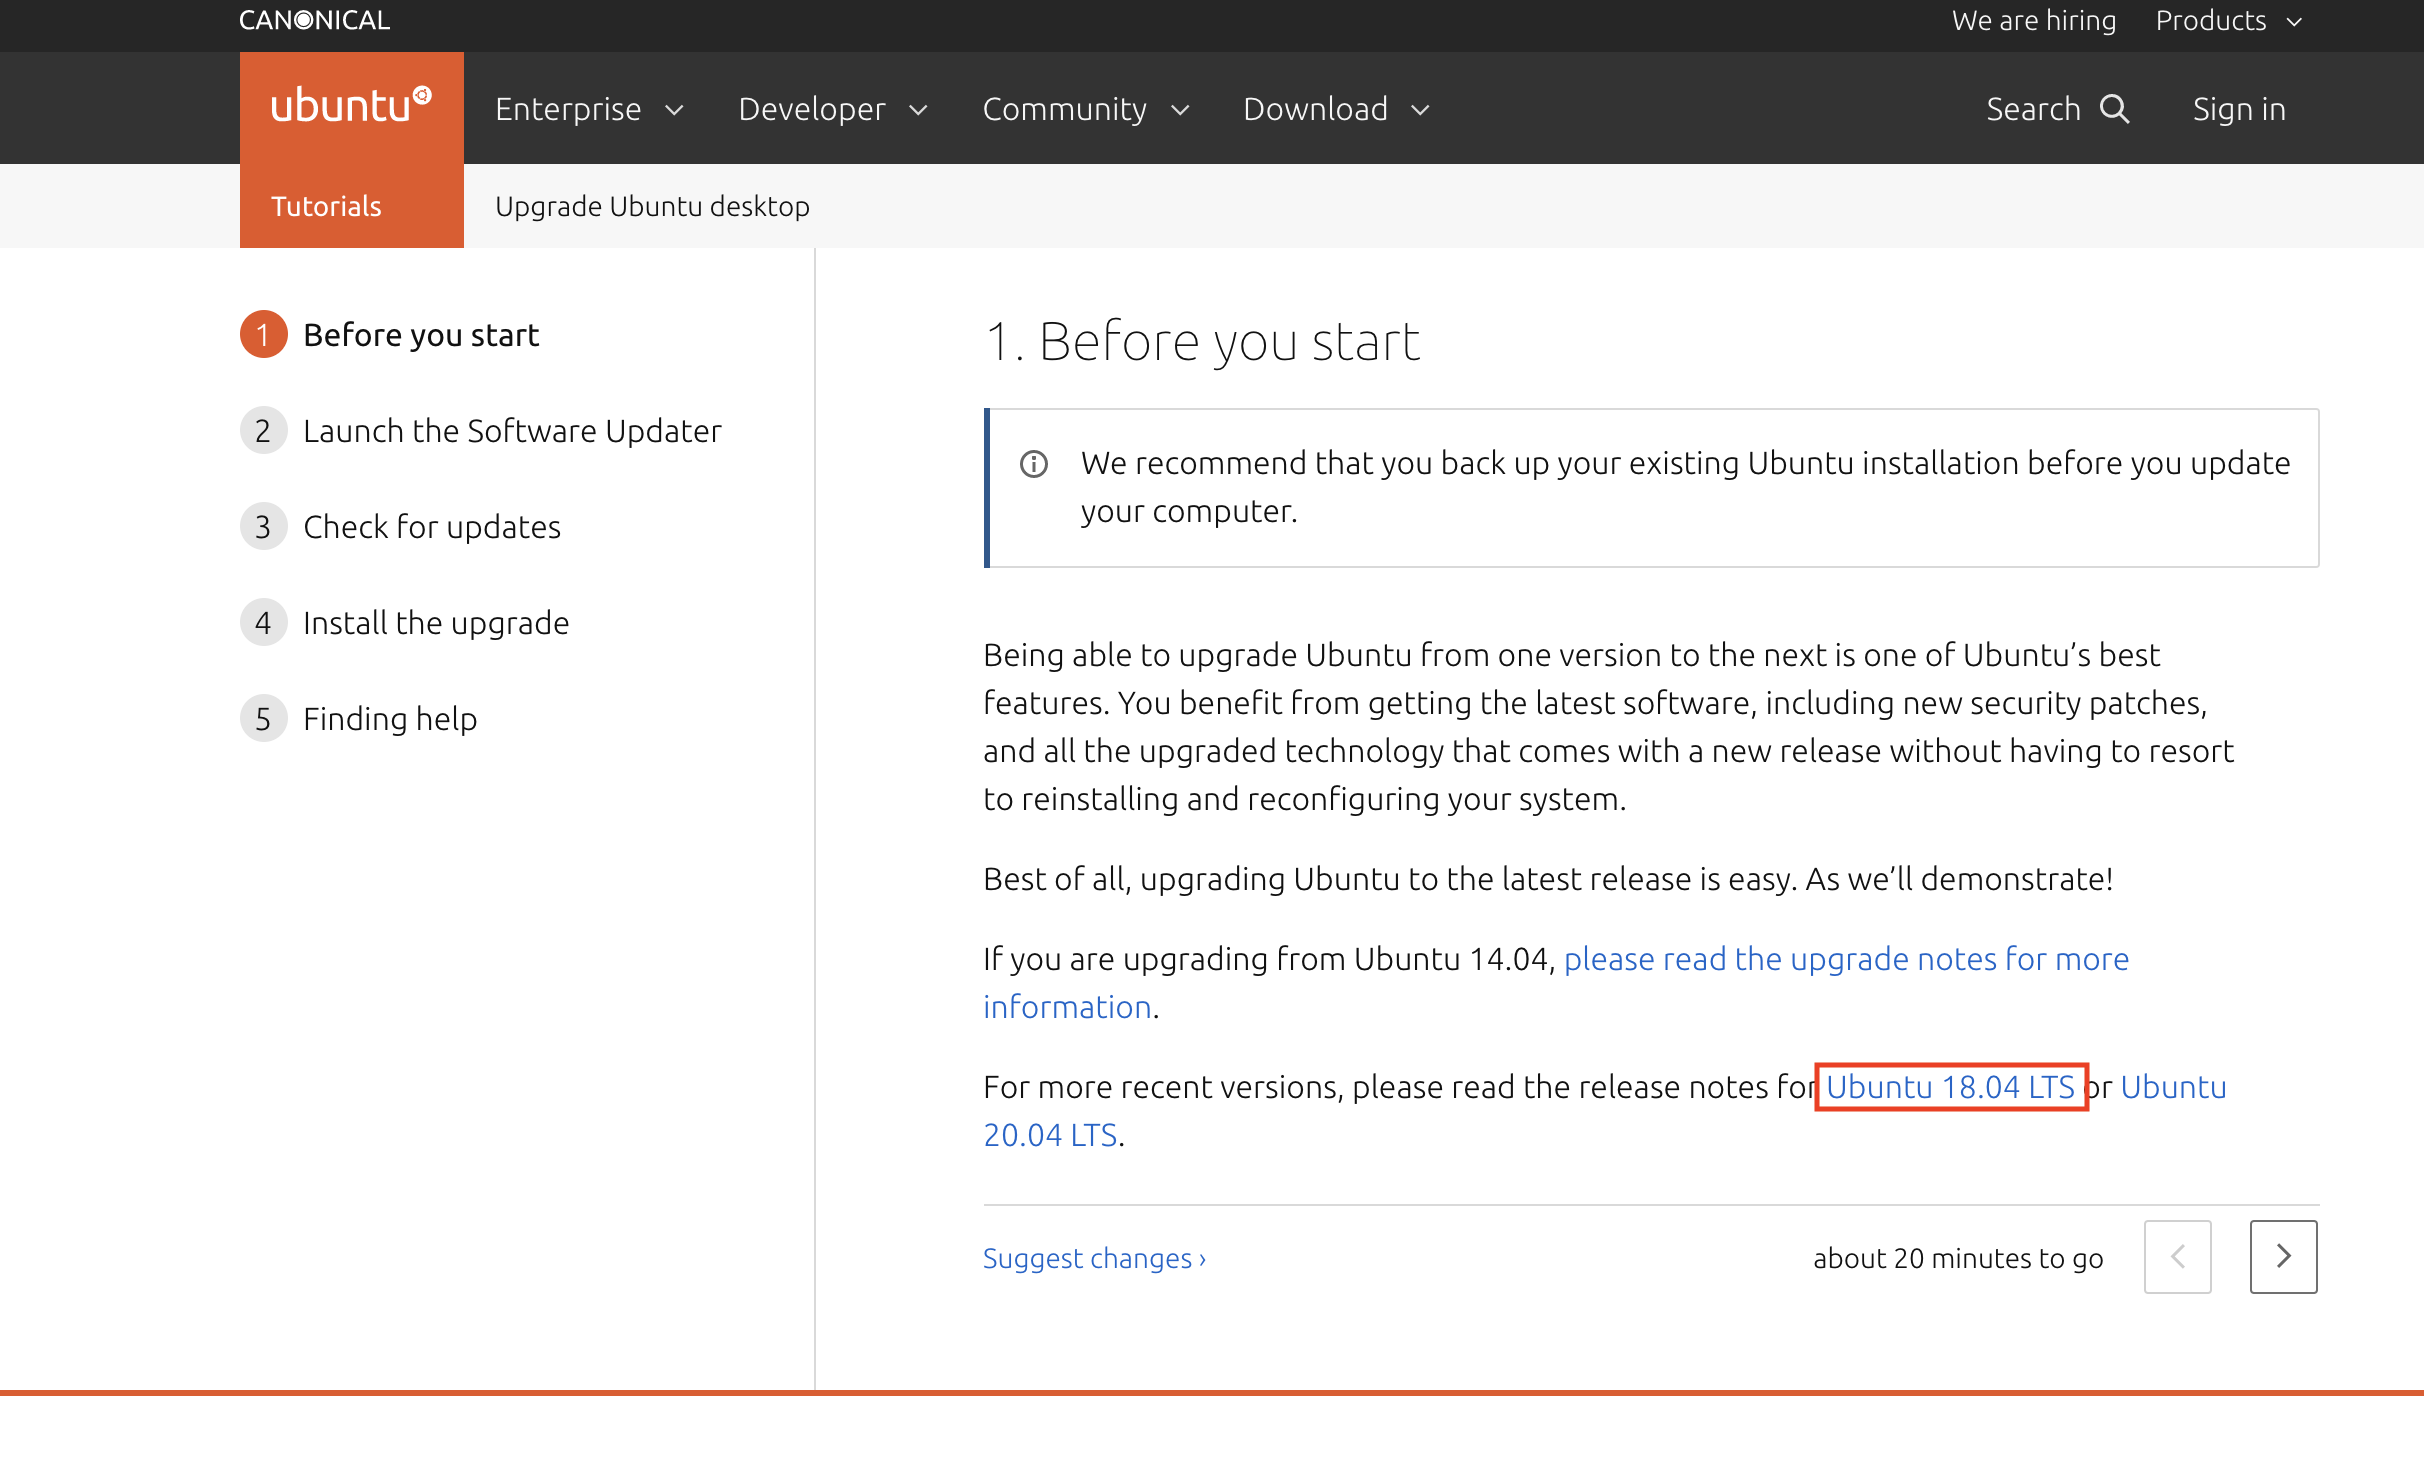Screen dimensions: 2424x1458
Task: Click the Search magnifier icon
Action: coord(2115,108)
